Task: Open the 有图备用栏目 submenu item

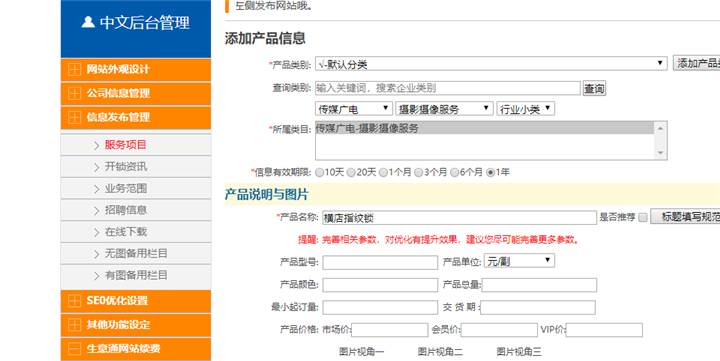Action: click(x=136, y=276)
